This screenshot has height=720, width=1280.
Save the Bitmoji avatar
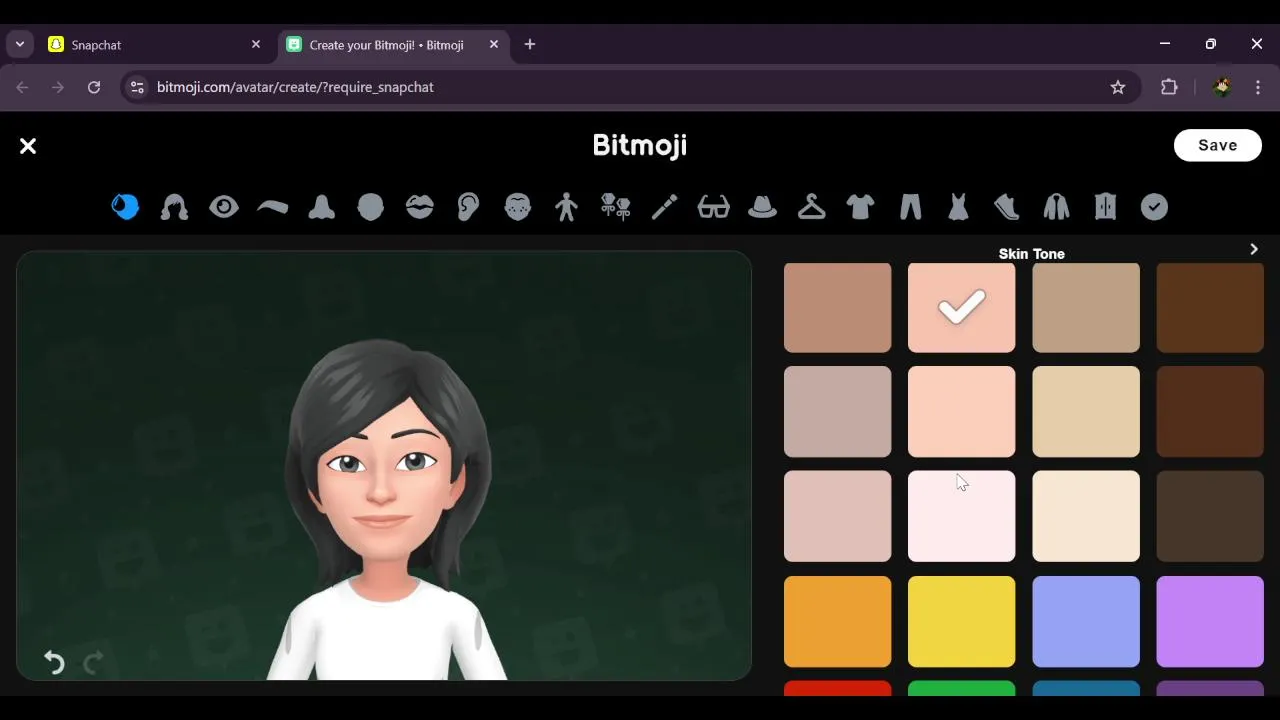click(x=1217, y=145)
